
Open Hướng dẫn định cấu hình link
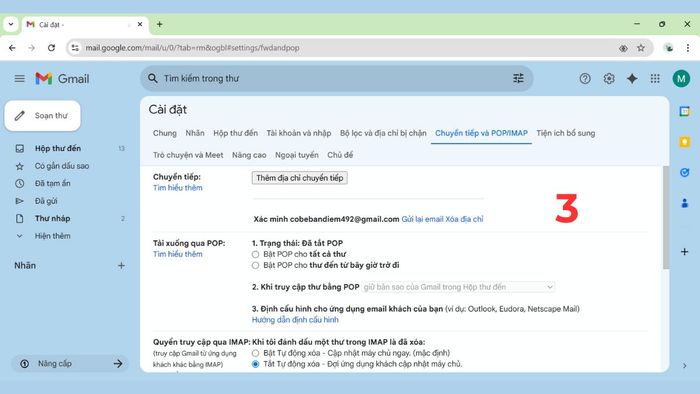pyautogui.click(x=295, y=320)
